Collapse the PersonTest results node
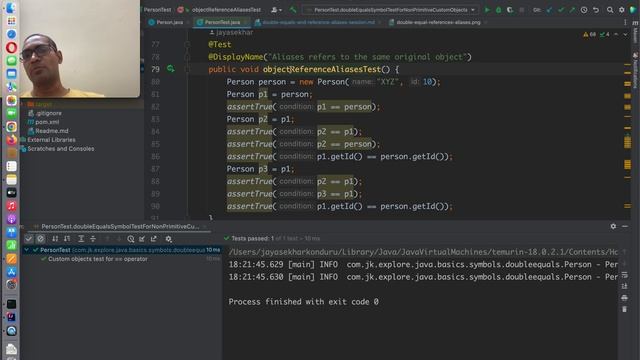 27,250
